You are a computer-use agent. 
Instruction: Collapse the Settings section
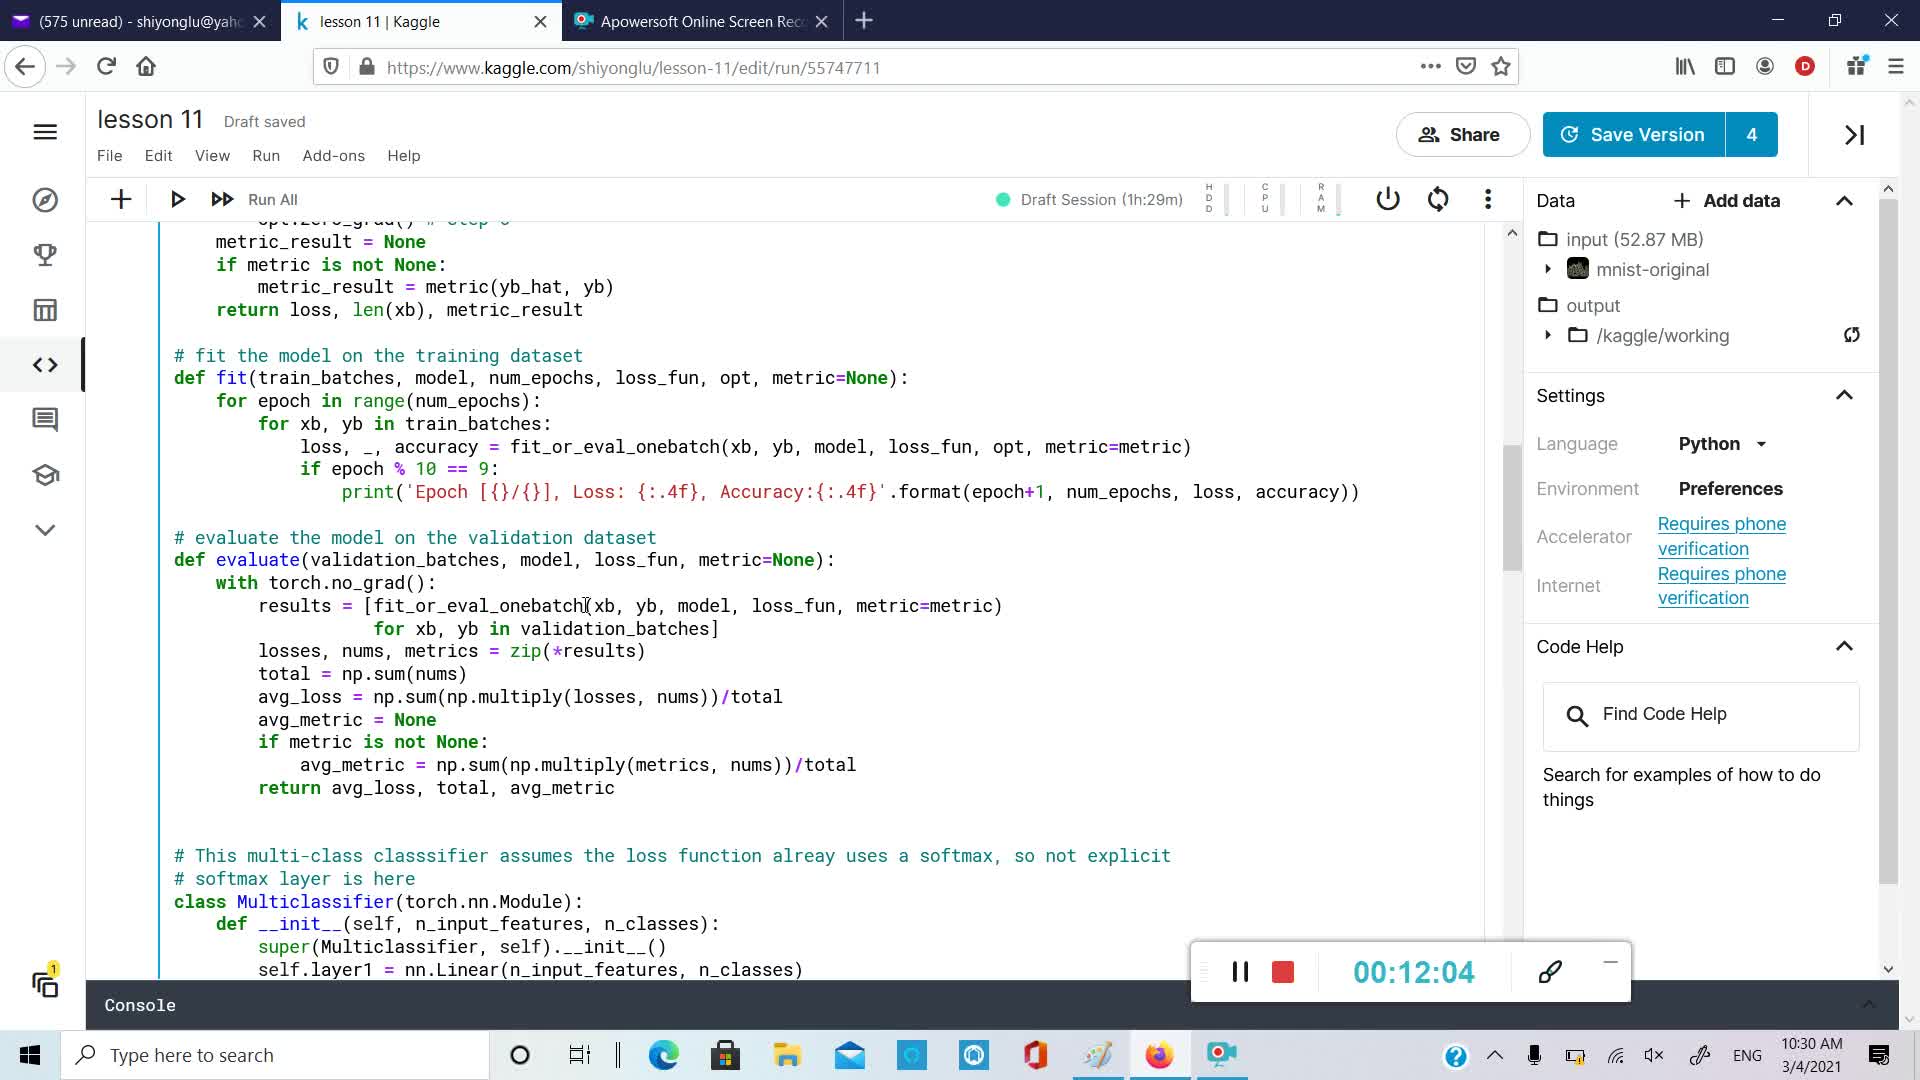coord(1845,395)
